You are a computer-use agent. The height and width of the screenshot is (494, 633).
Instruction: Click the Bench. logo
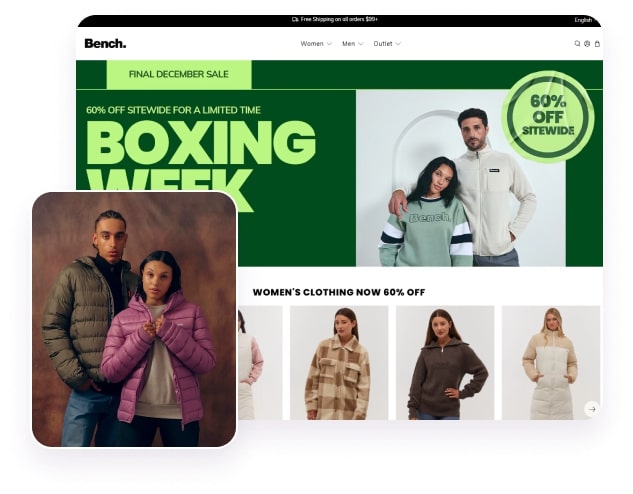coord(105,43)
